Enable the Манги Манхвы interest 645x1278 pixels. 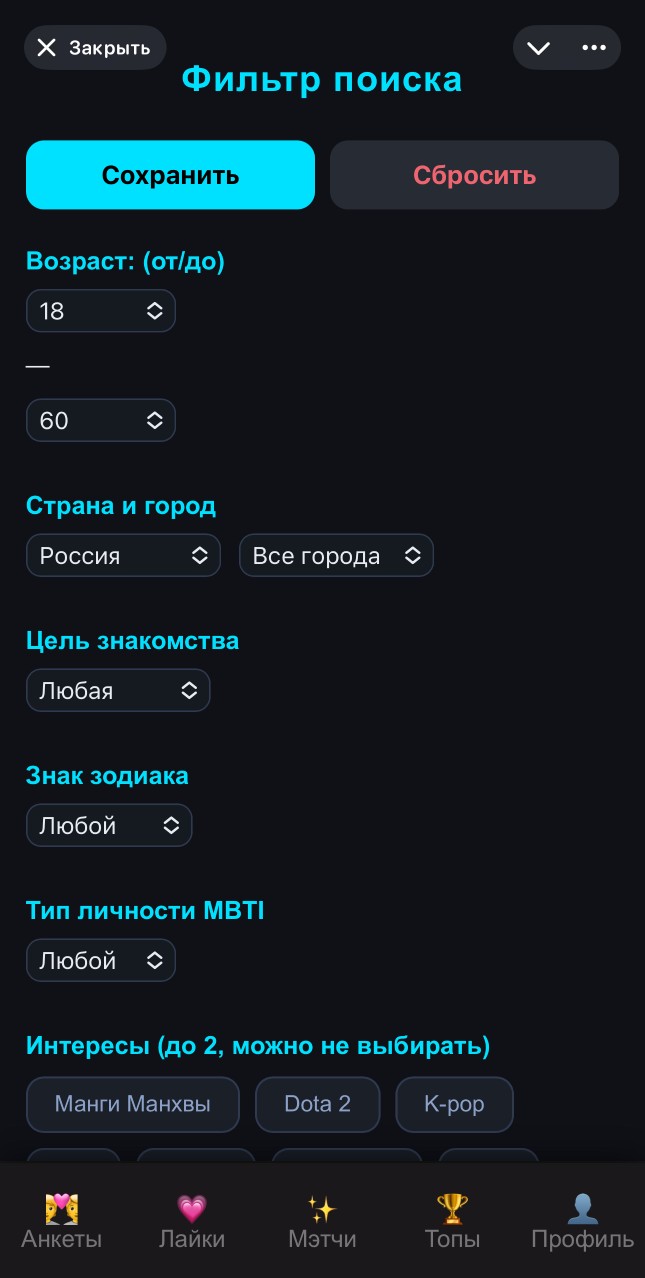132,1104
